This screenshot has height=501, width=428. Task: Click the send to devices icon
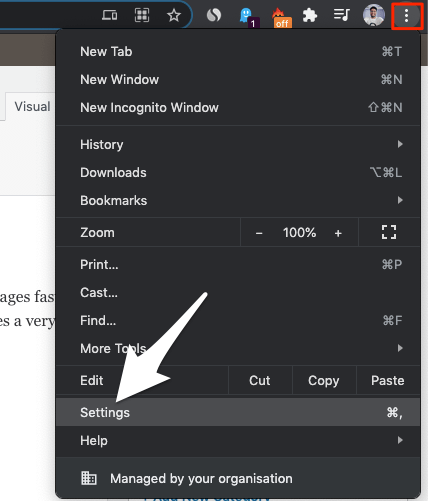pyautogui.click(x=110, y=15)
